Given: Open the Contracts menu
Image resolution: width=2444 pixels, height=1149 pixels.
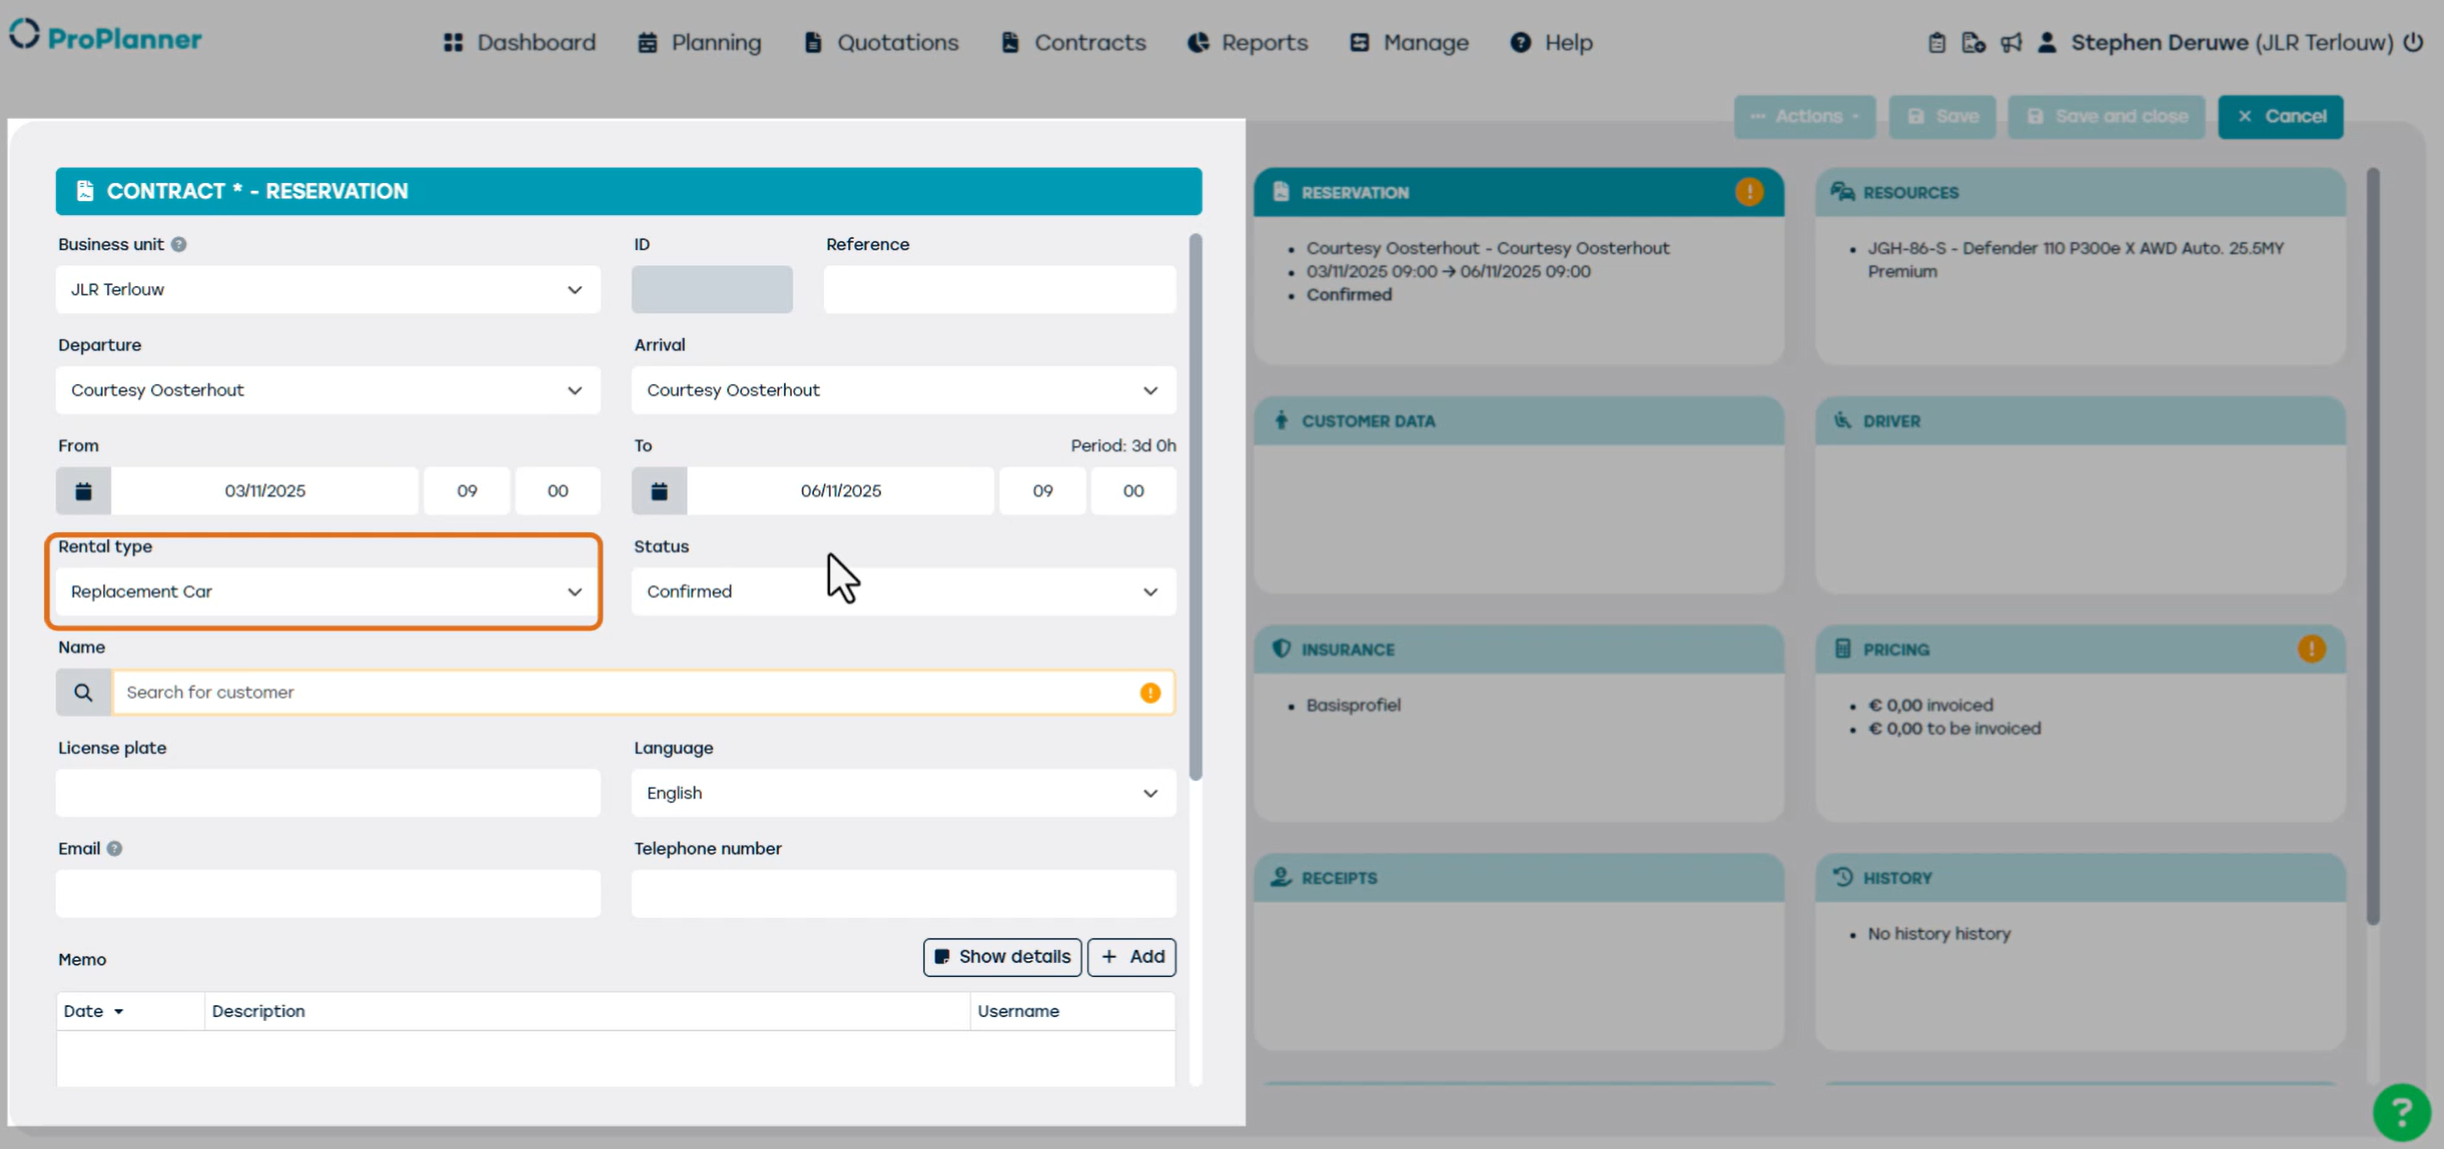Looking at the screenshot, I should click(x=1074, y=42).
